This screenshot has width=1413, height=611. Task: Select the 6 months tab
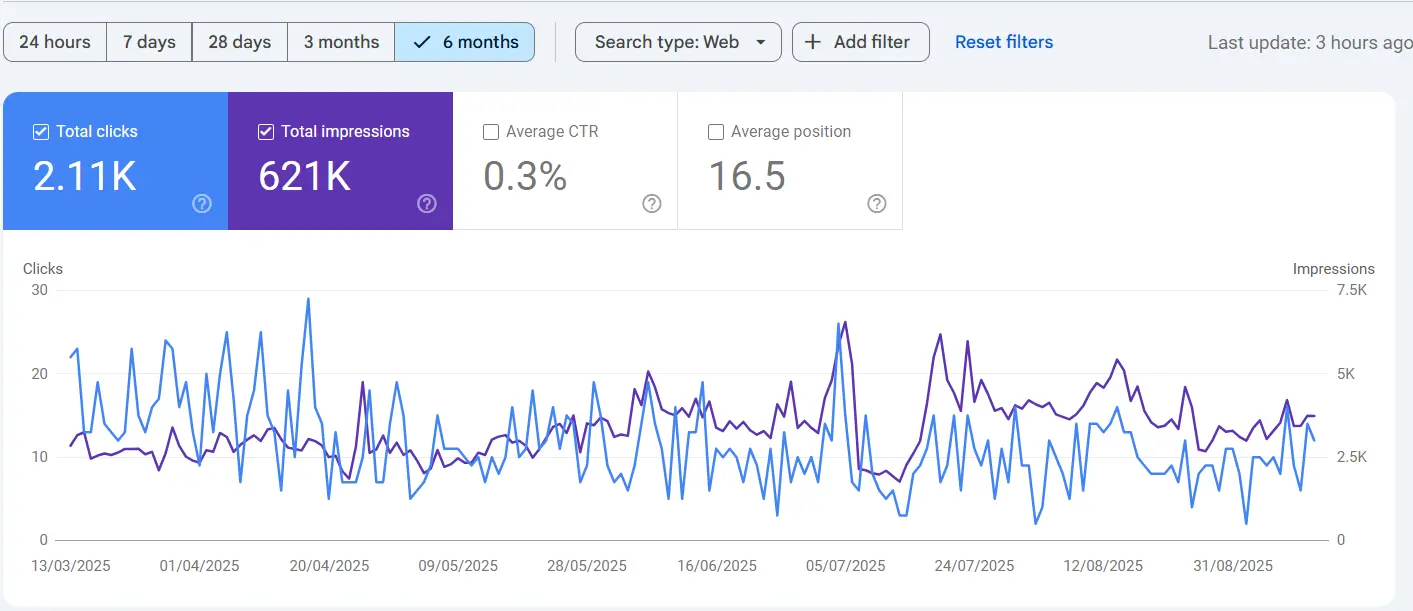(x=465, y=42)
